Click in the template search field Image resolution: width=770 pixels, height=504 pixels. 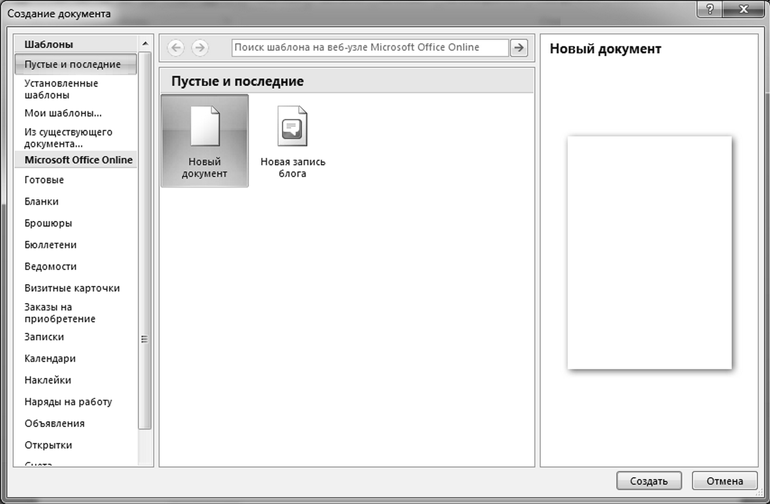(x=369, y=47)
